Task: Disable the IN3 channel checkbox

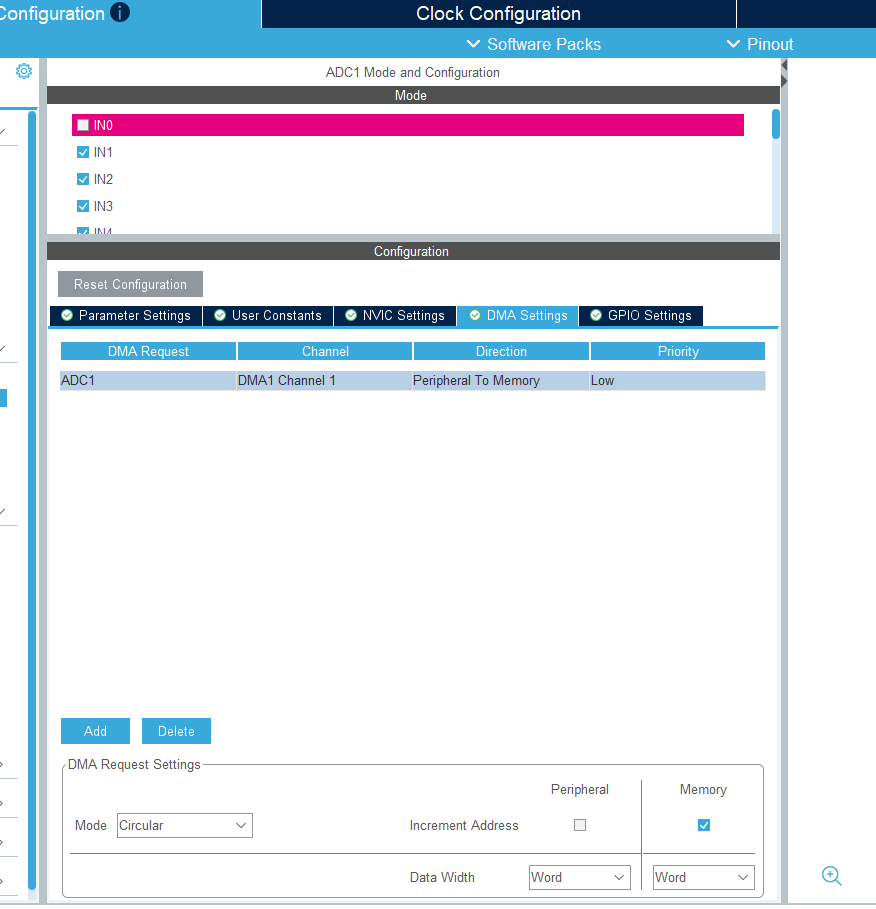Action: (83, 206)
